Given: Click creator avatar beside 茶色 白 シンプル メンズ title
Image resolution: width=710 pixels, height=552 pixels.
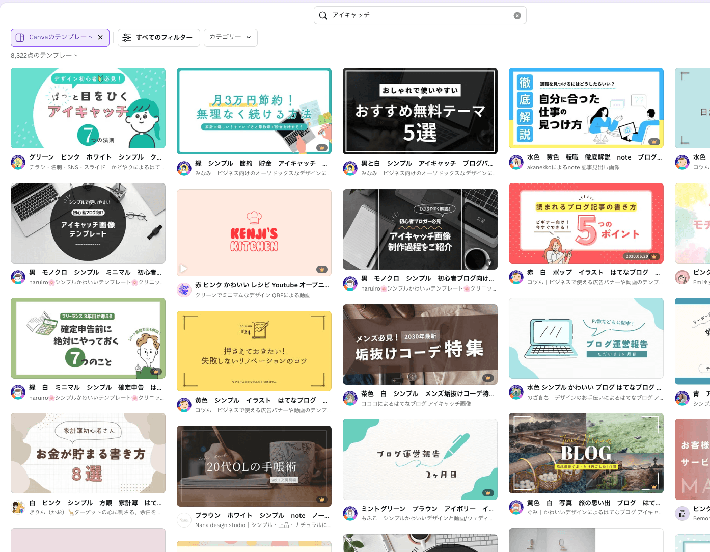Looking at the screenshot, I should (350, 398).
